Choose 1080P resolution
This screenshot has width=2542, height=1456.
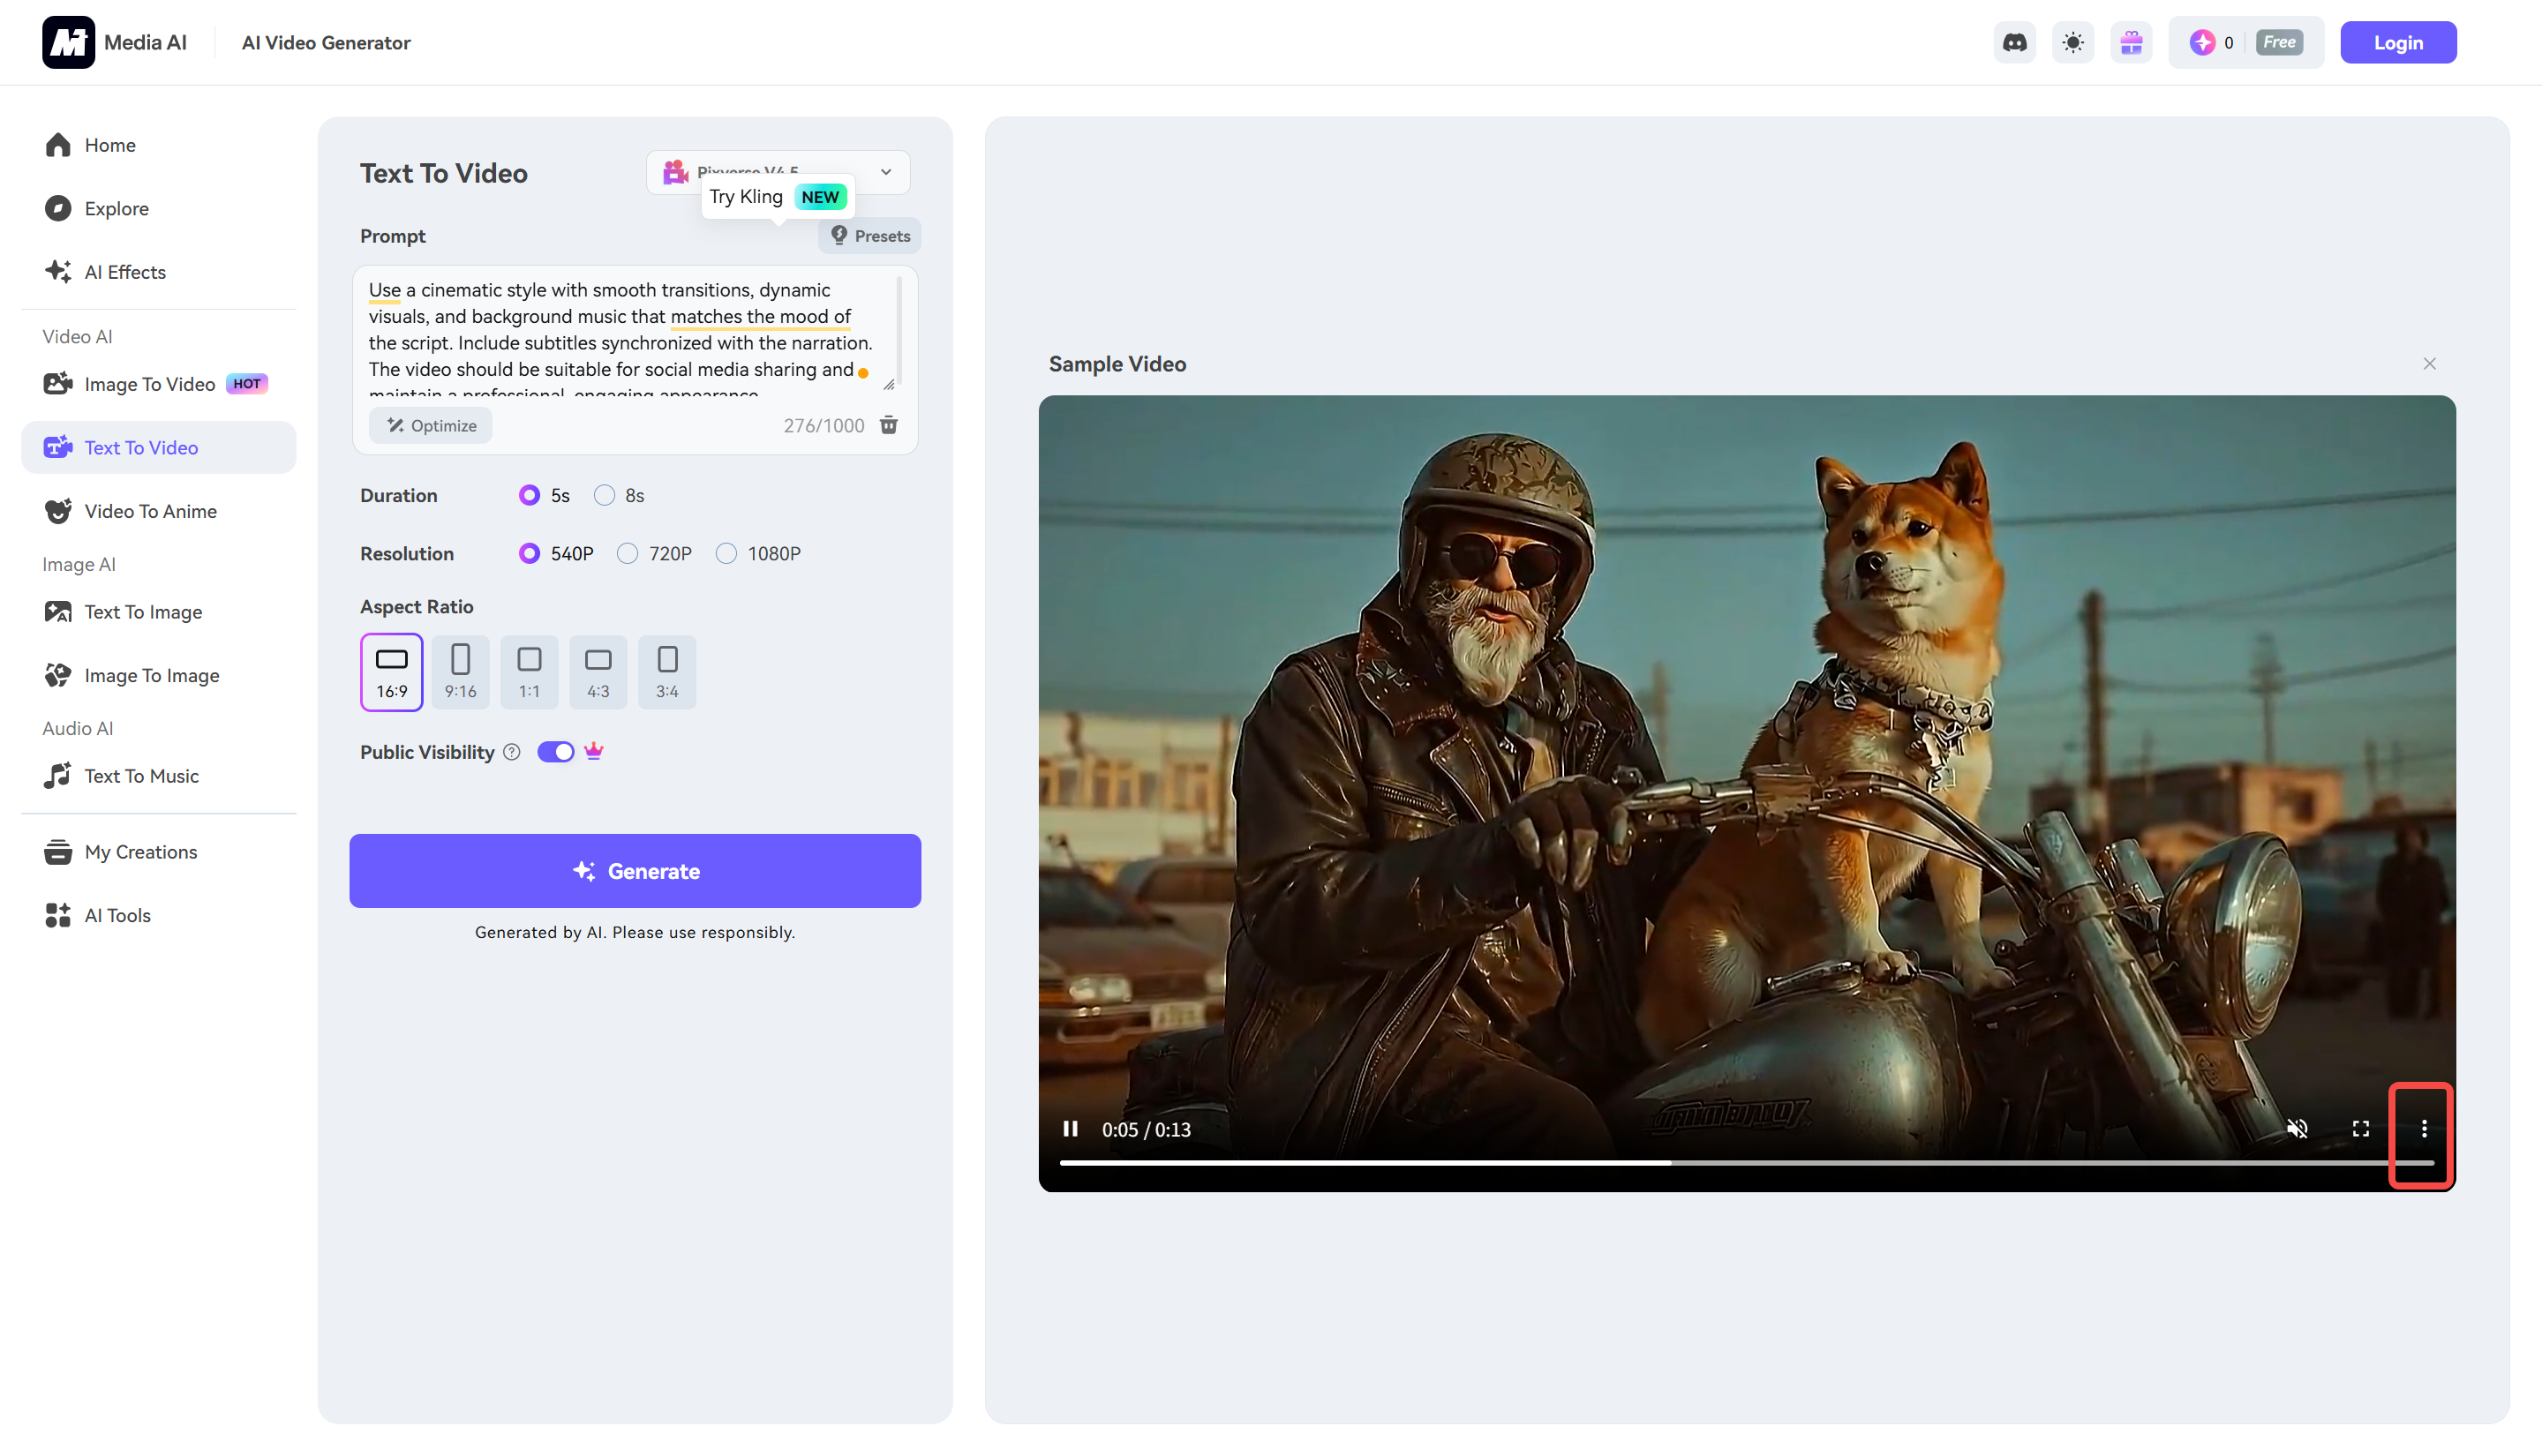point(726,553)
